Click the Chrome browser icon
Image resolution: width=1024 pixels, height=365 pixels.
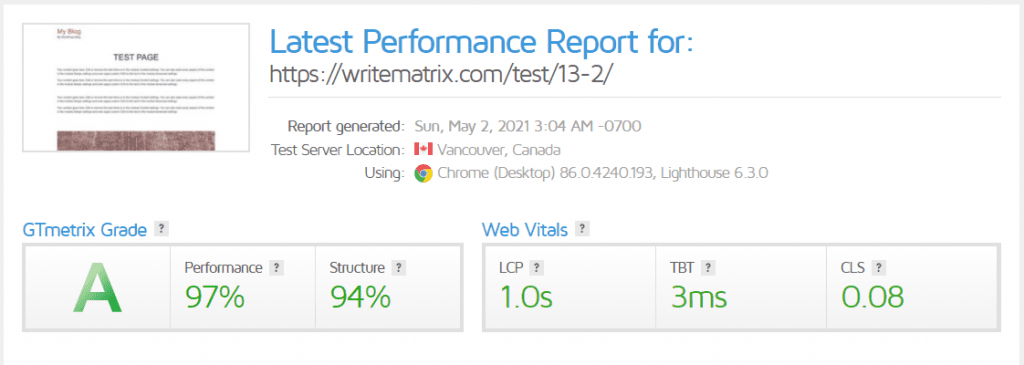pyautogui.click(x=423, y=174)
